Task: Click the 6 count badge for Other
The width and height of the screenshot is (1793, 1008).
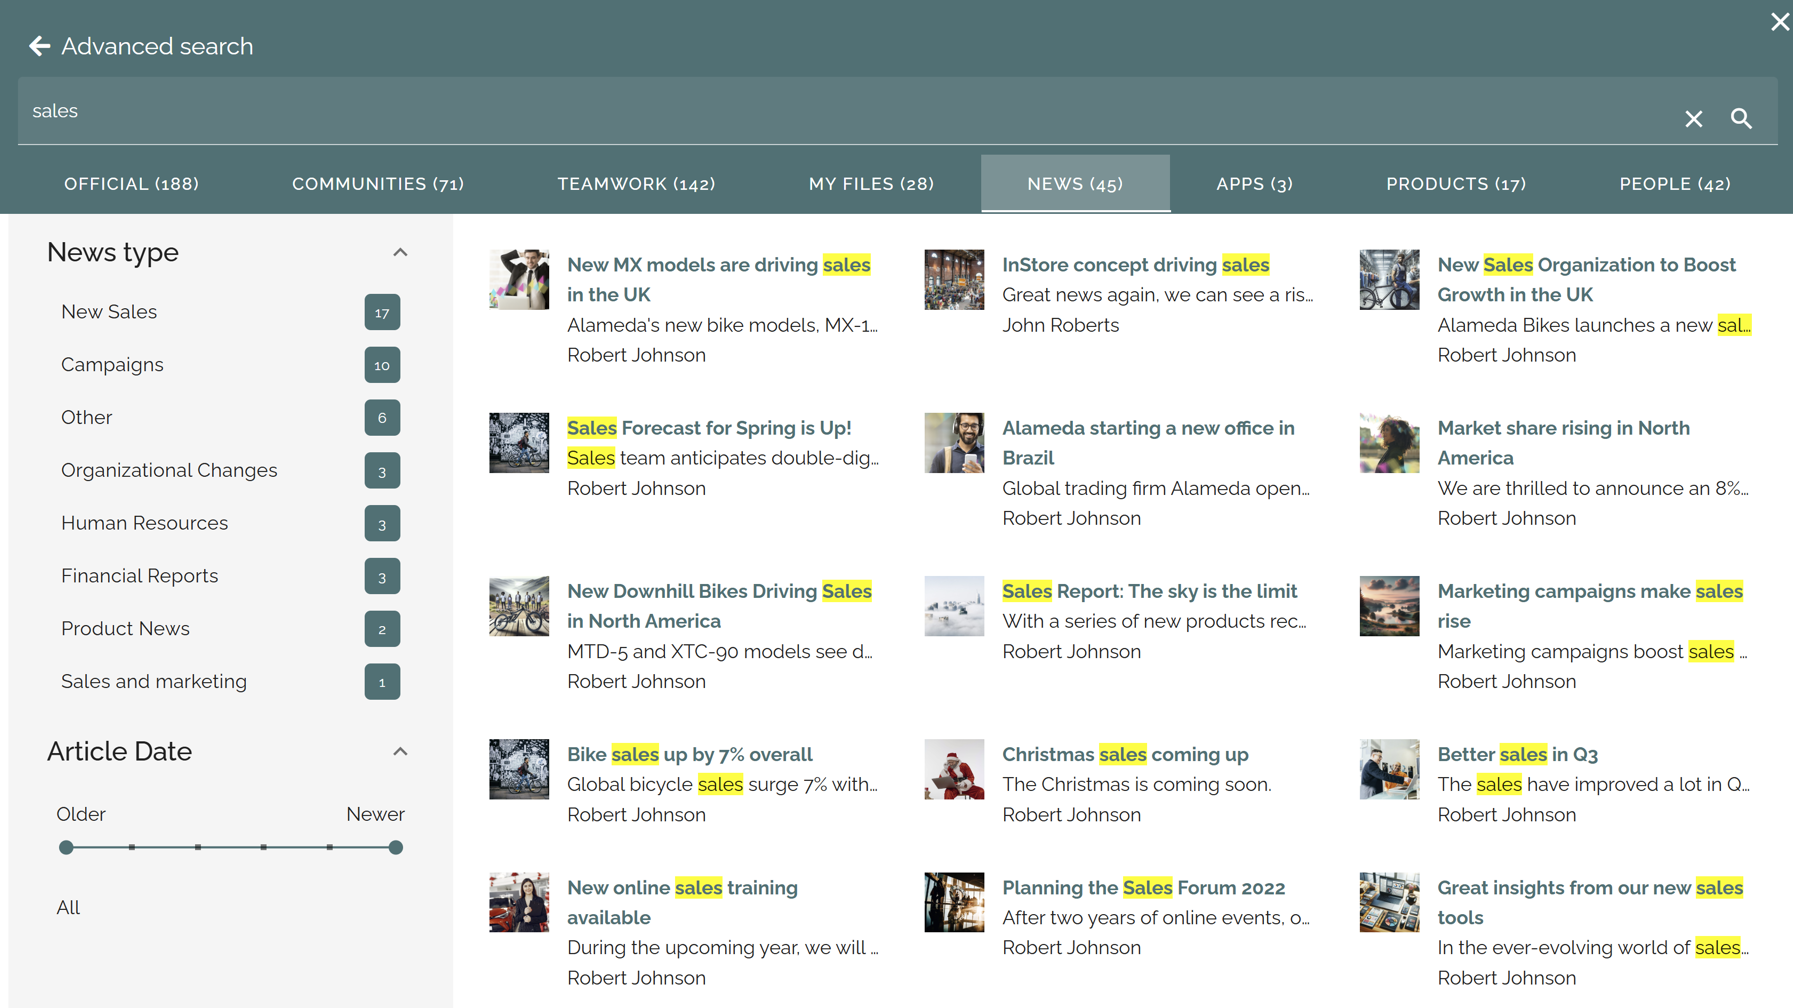Action: pos(382,418)
